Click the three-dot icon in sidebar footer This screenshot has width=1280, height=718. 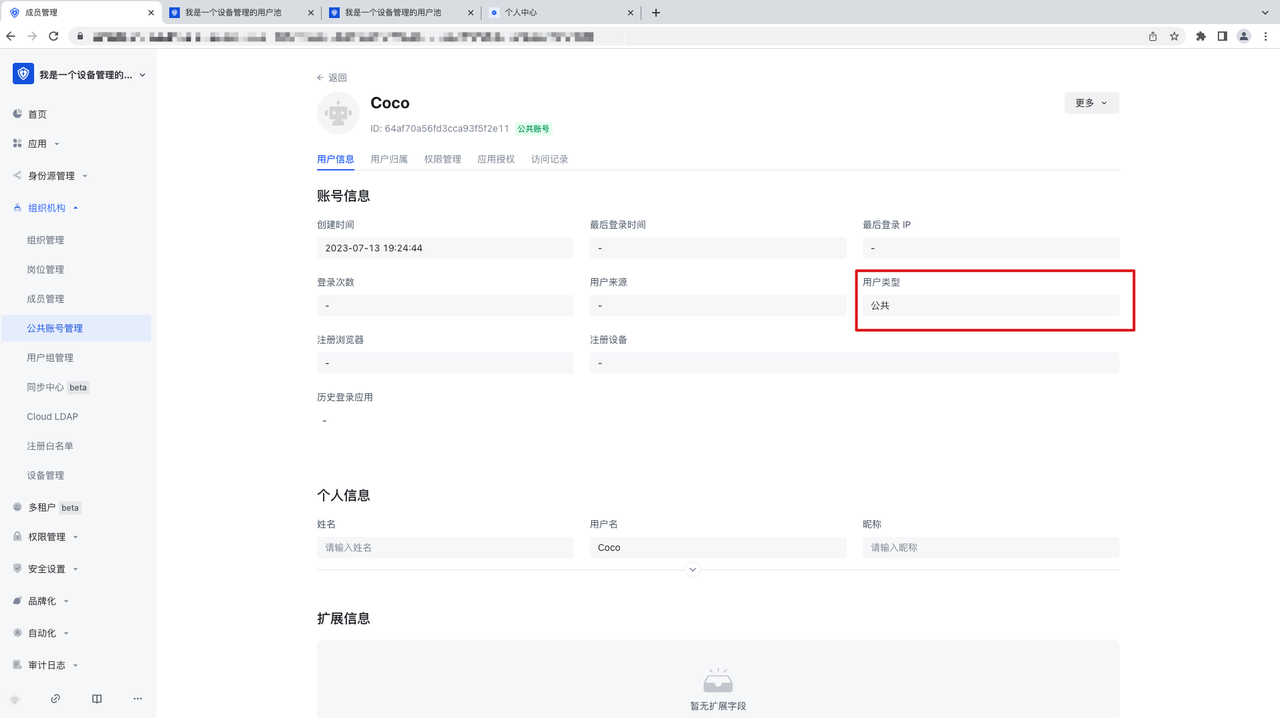[138, 699]
